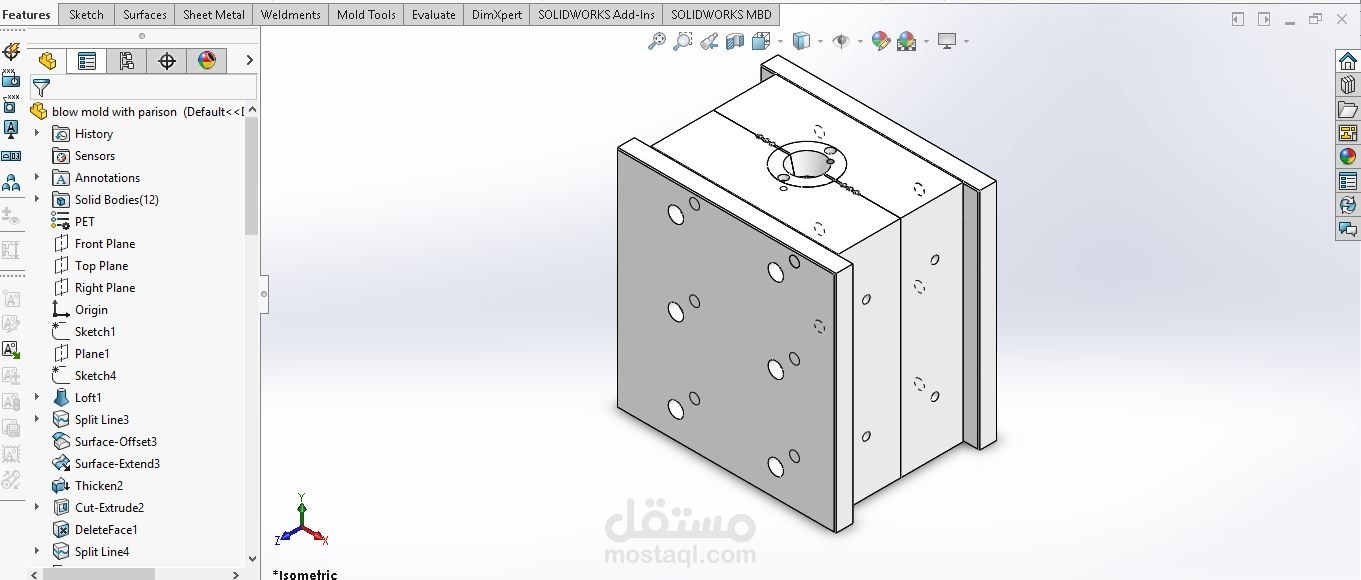Screen dimensions: 1361x580
Task: Select the Surface-Offset3 feature
Action: click(105, 442)
